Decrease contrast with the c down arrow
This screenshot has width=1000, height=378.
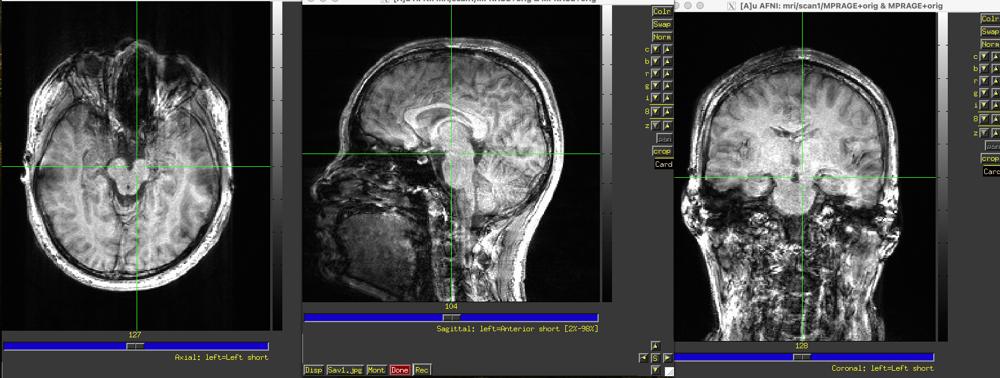656,50
